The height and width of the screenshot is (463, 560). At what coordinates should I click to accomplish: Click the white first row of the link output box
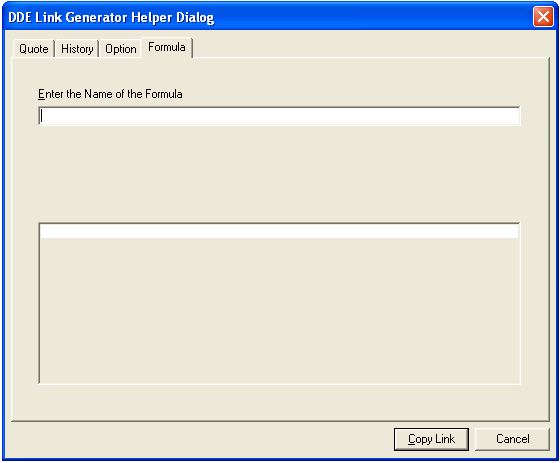click(x=279, y=231)
